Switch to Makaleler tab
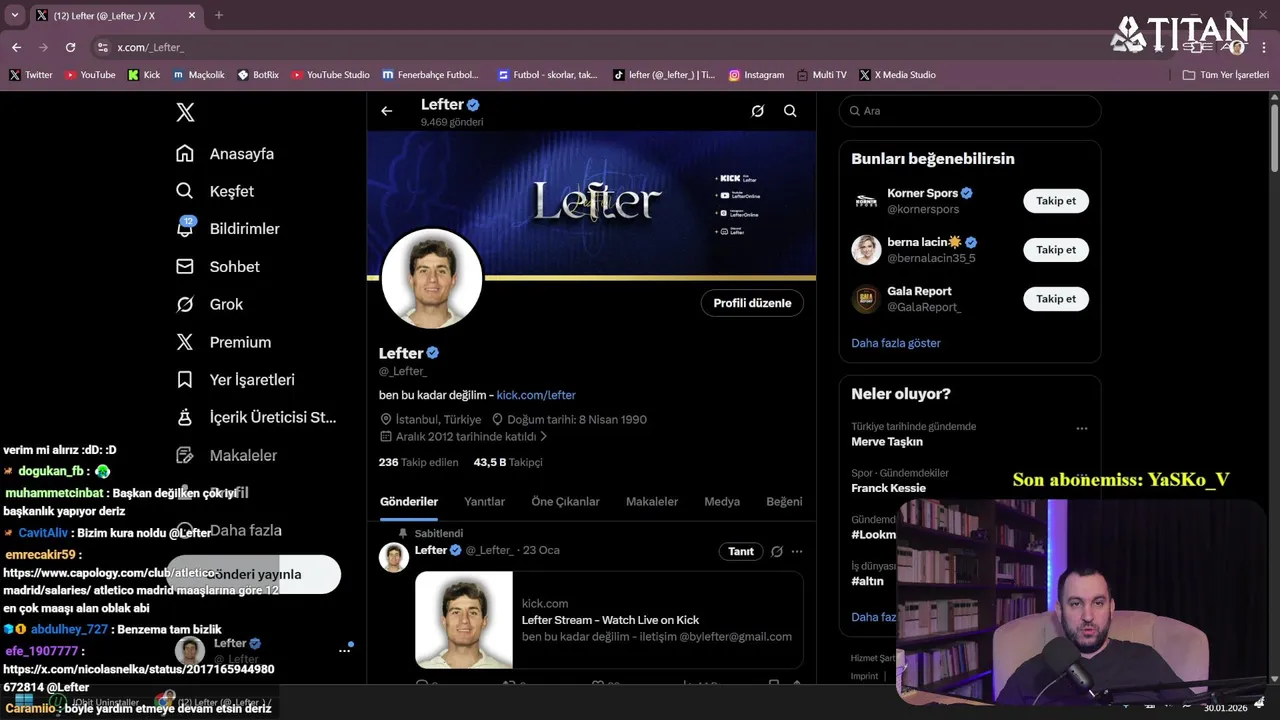The height and width of the screenshot is (720, 1280). [x=652, y=502]
